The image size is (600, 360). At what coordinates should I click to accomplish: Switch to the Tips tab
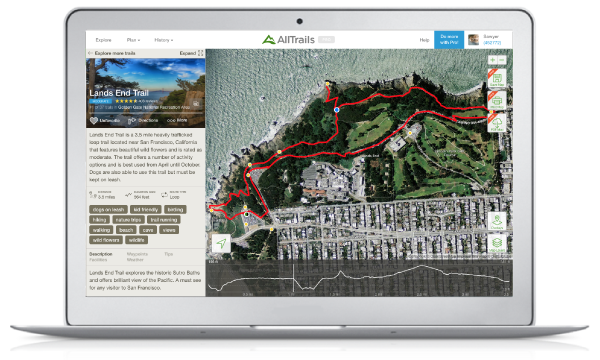tap(169, 254)
